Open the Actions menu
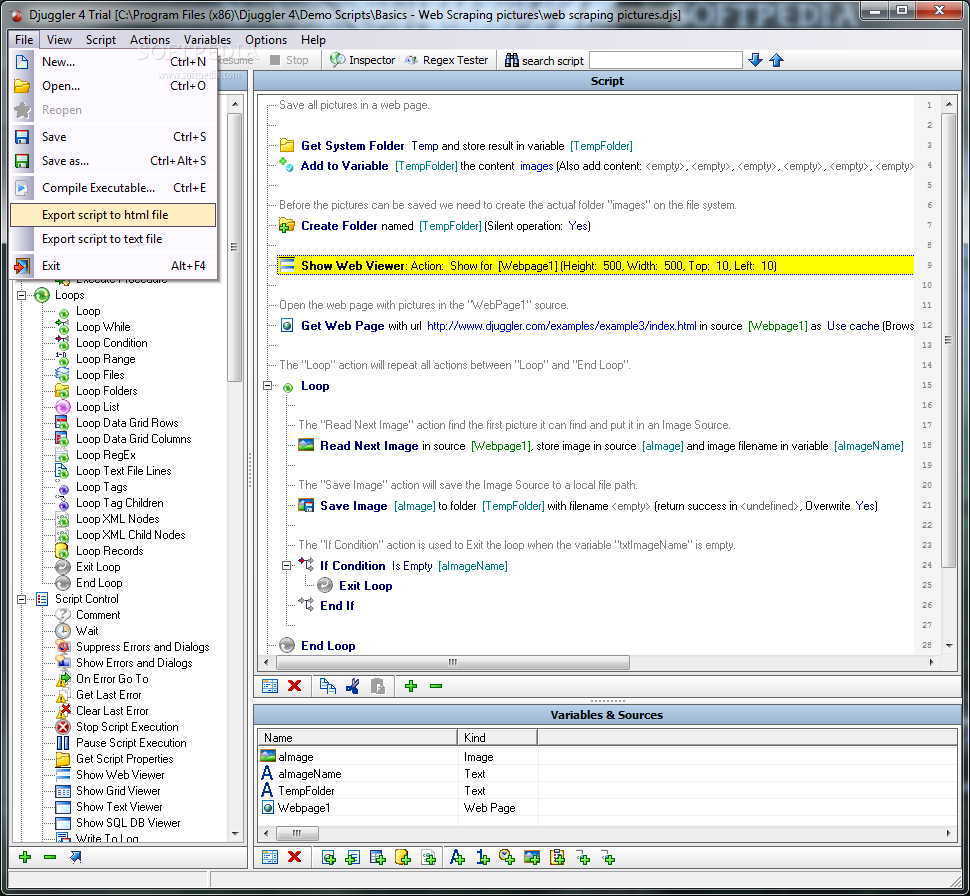The width and height of the screenshot is (970, 896). click(x=150, y=40)
